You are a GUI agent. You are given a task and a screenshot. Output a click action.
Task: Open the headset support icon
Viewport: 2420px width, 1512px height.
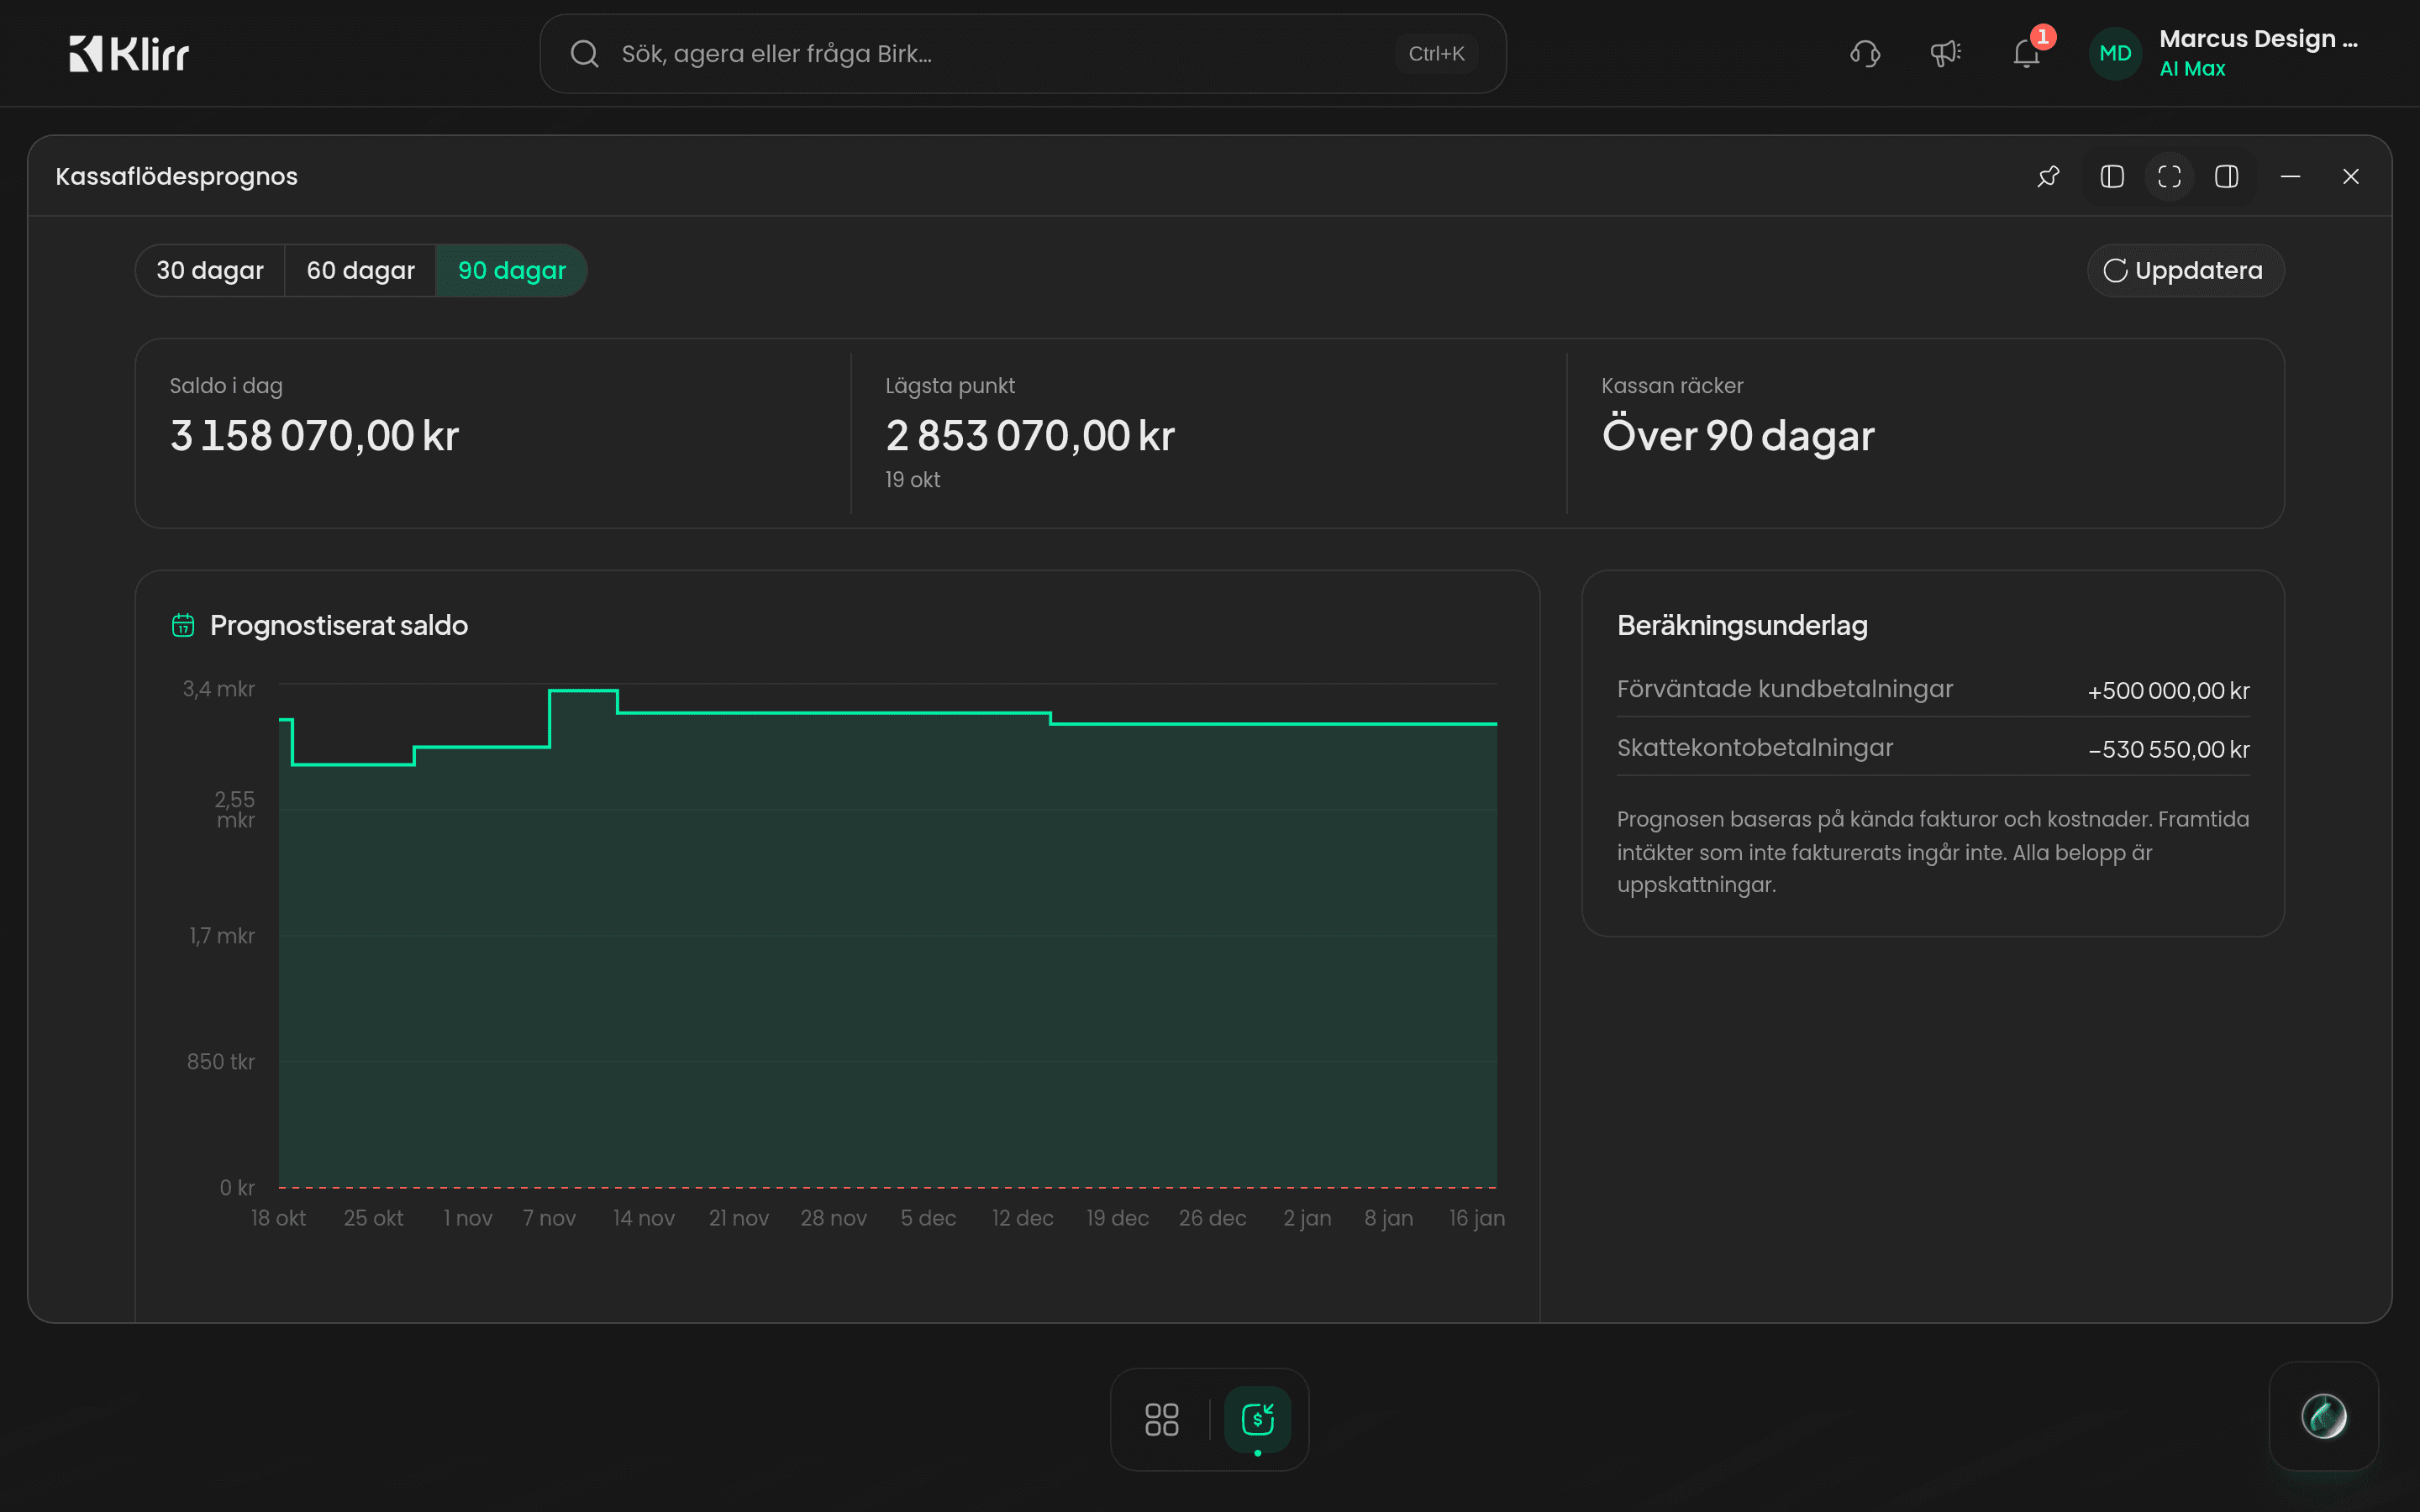coord(1865,53)
